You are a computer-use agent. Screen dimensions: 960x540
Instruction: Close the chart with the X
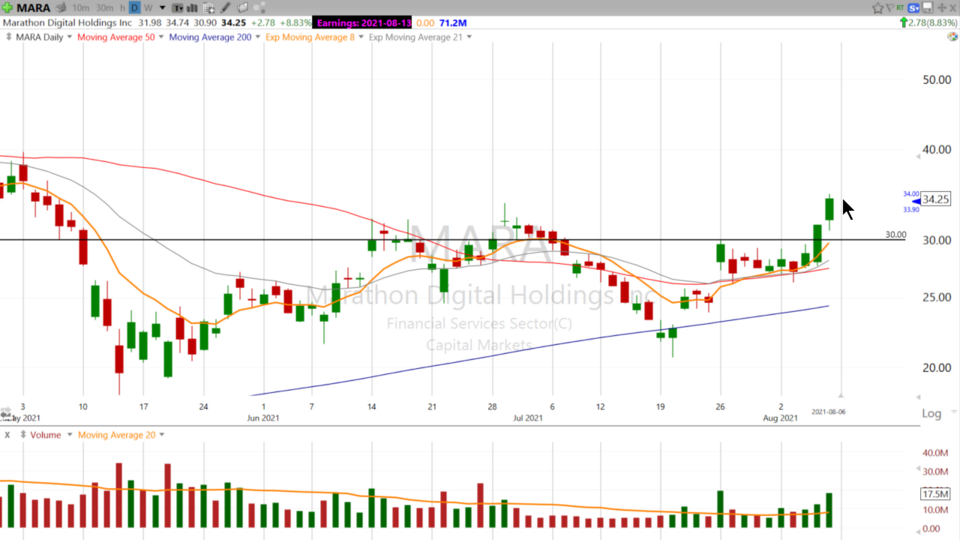click(953, 8)
